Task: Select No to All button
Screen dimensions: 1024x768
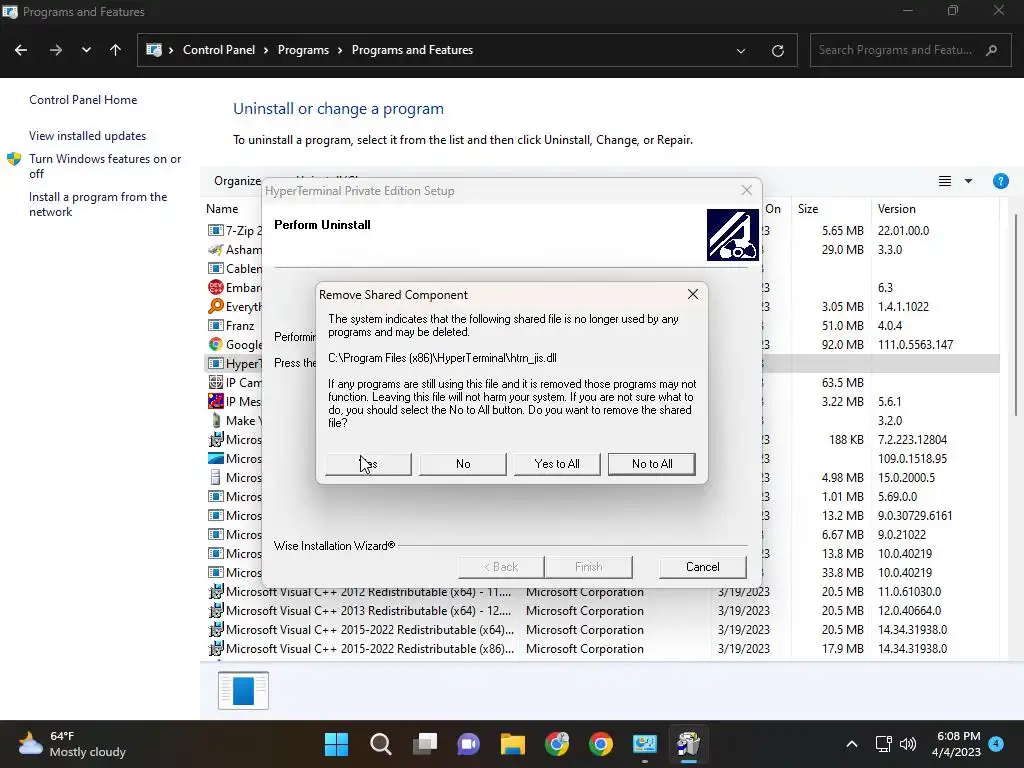Action: 651,464
